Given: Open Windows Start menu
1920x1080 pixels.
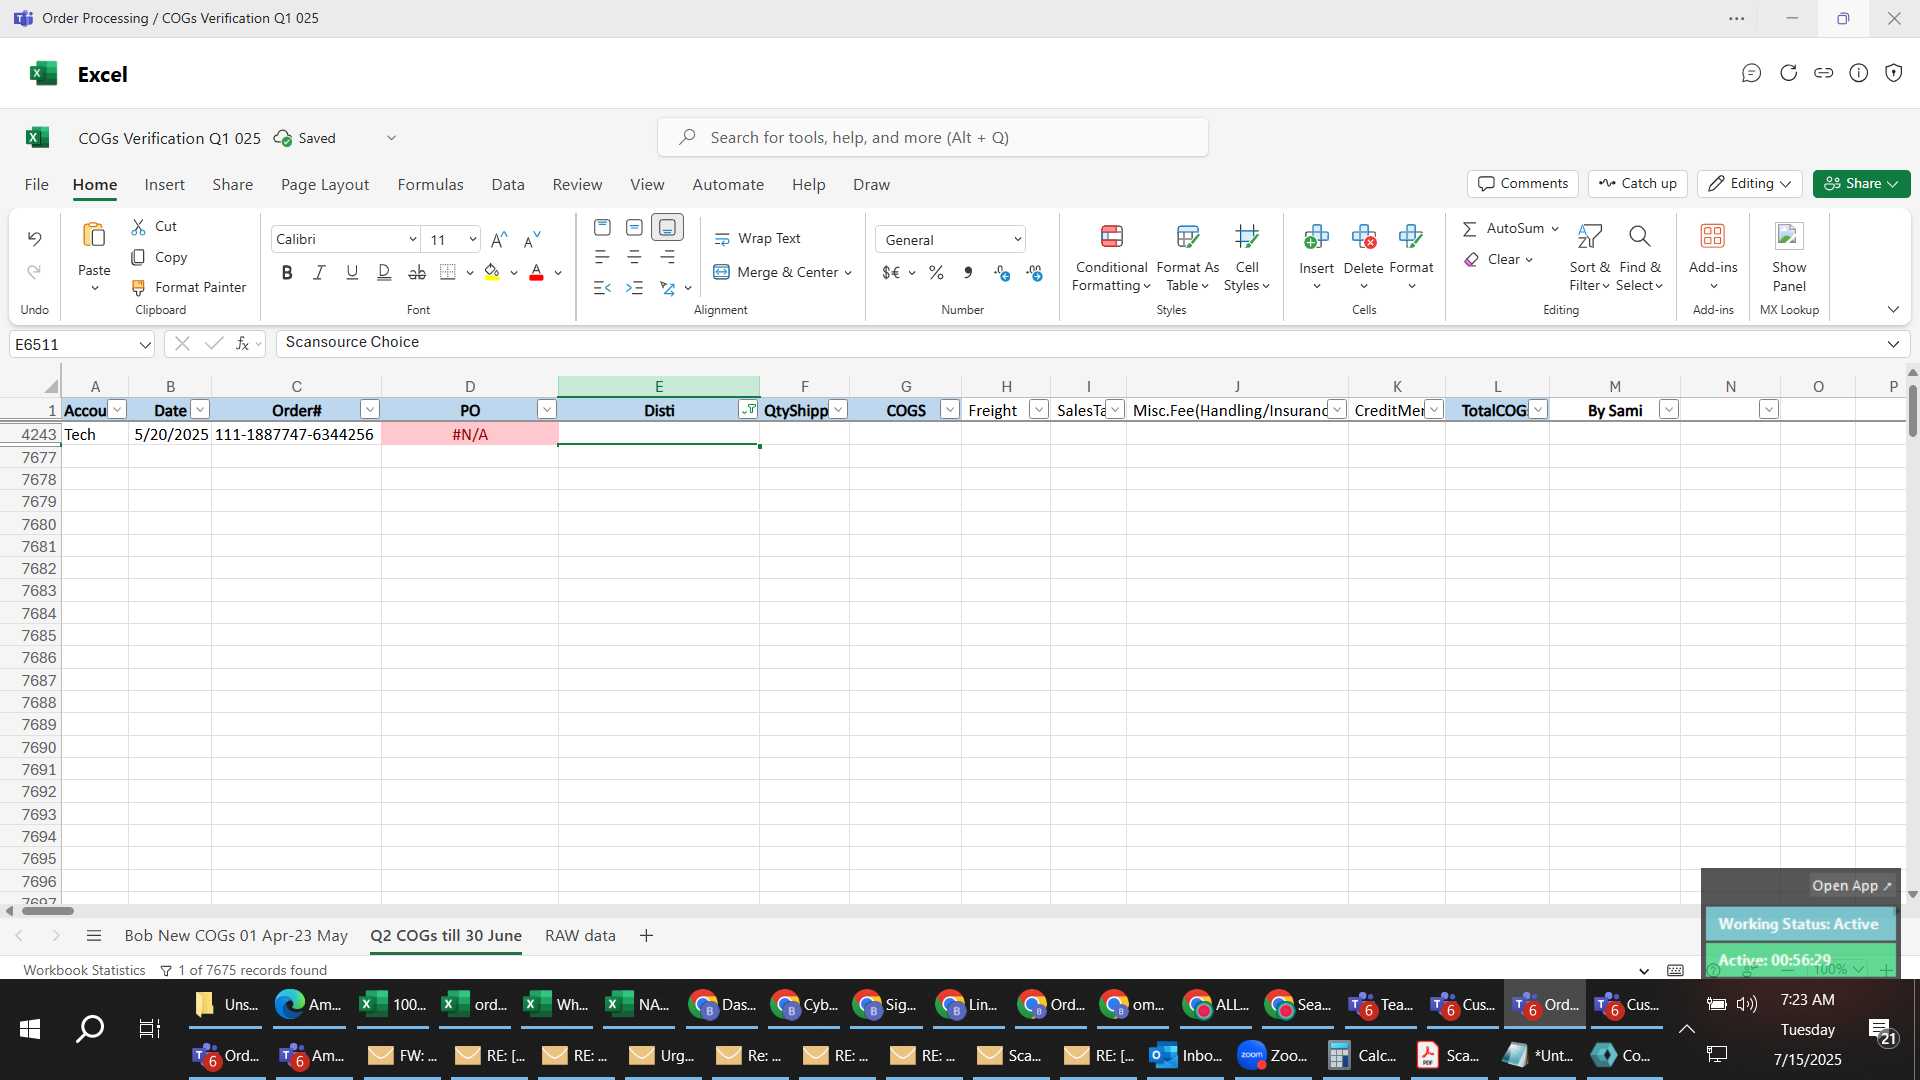Looking at the screenshot, I should 30,1029.
